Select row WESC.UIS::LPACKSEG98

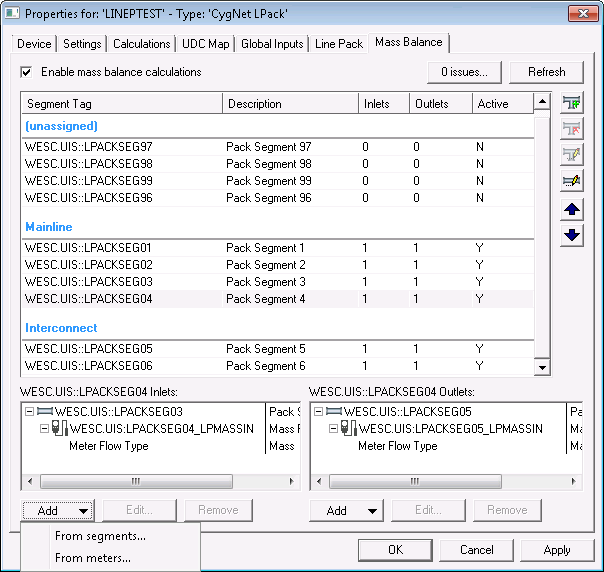(278, 164)
